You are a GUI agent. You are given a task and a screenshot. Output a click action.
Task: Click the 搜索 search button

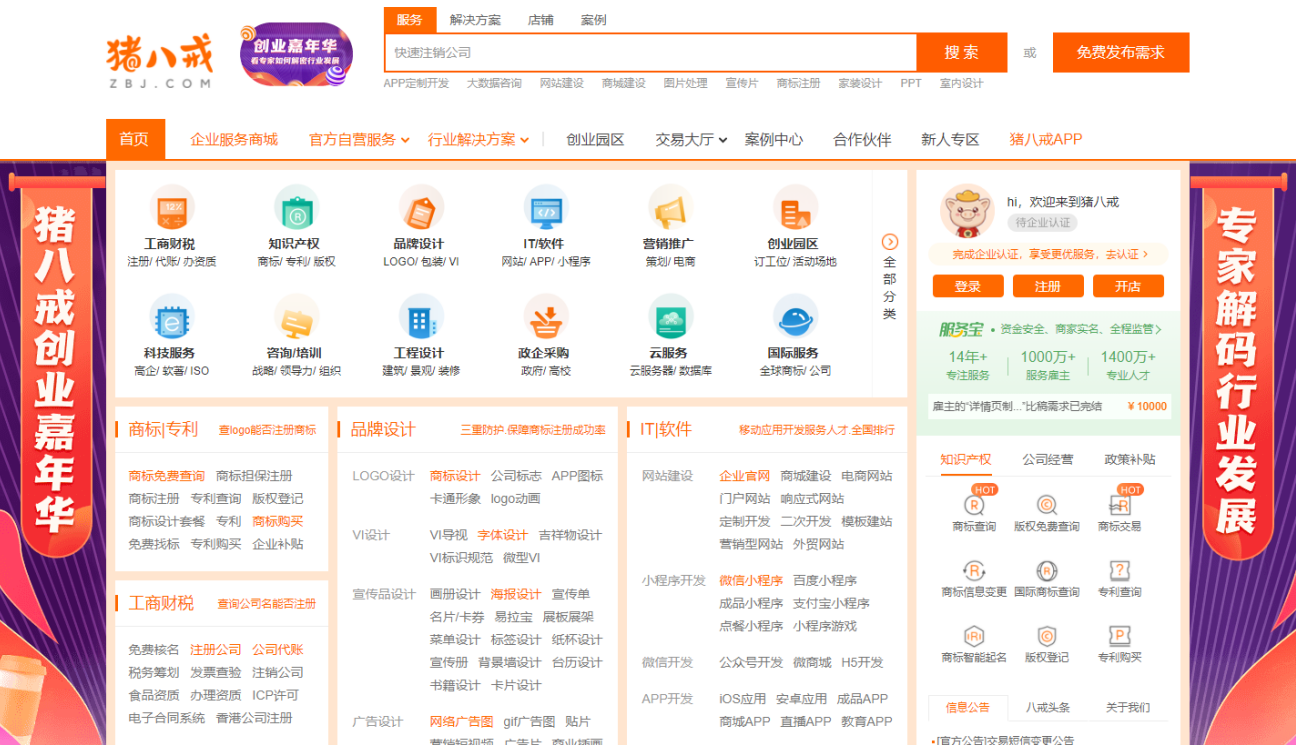pyautogui.click(x=962, y=53)
